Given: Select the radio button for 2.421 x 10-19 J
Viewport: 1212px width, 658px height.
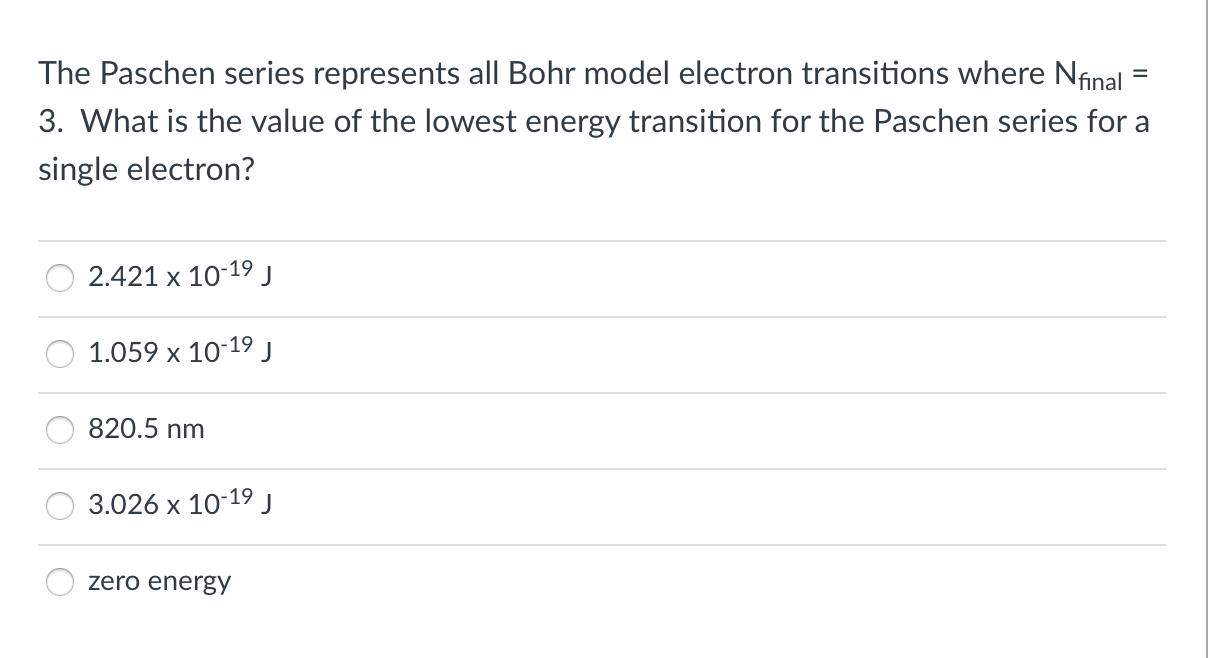Looking at the screenshot, I should coord(59,278).
